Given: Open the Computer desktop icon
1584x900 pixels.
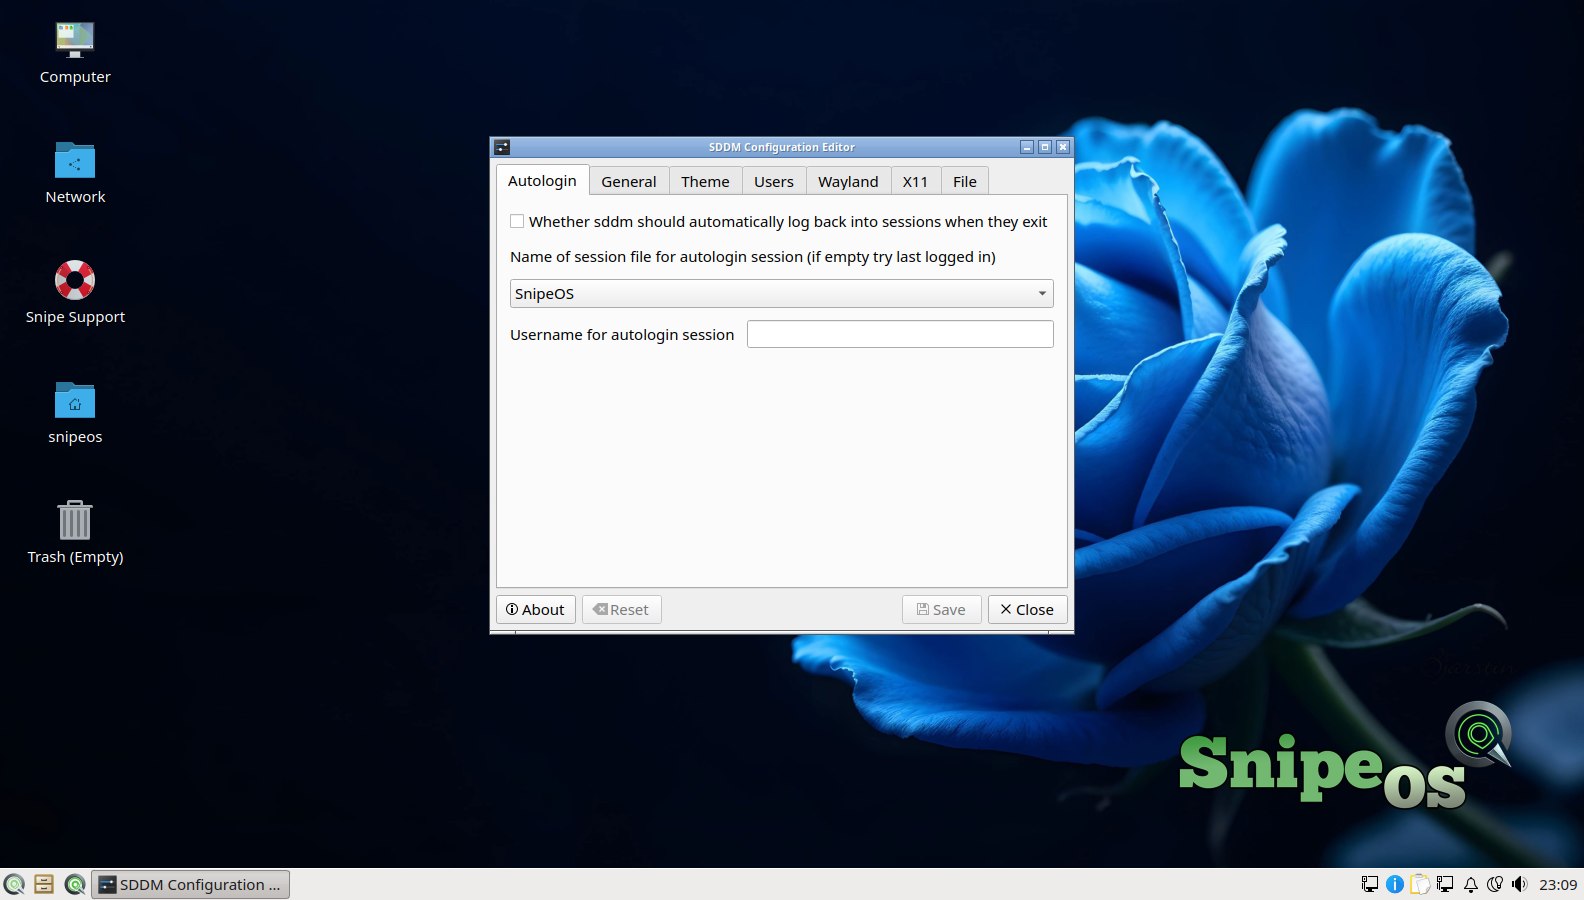Looking at the screenshot, I should (x=75, y=53).
